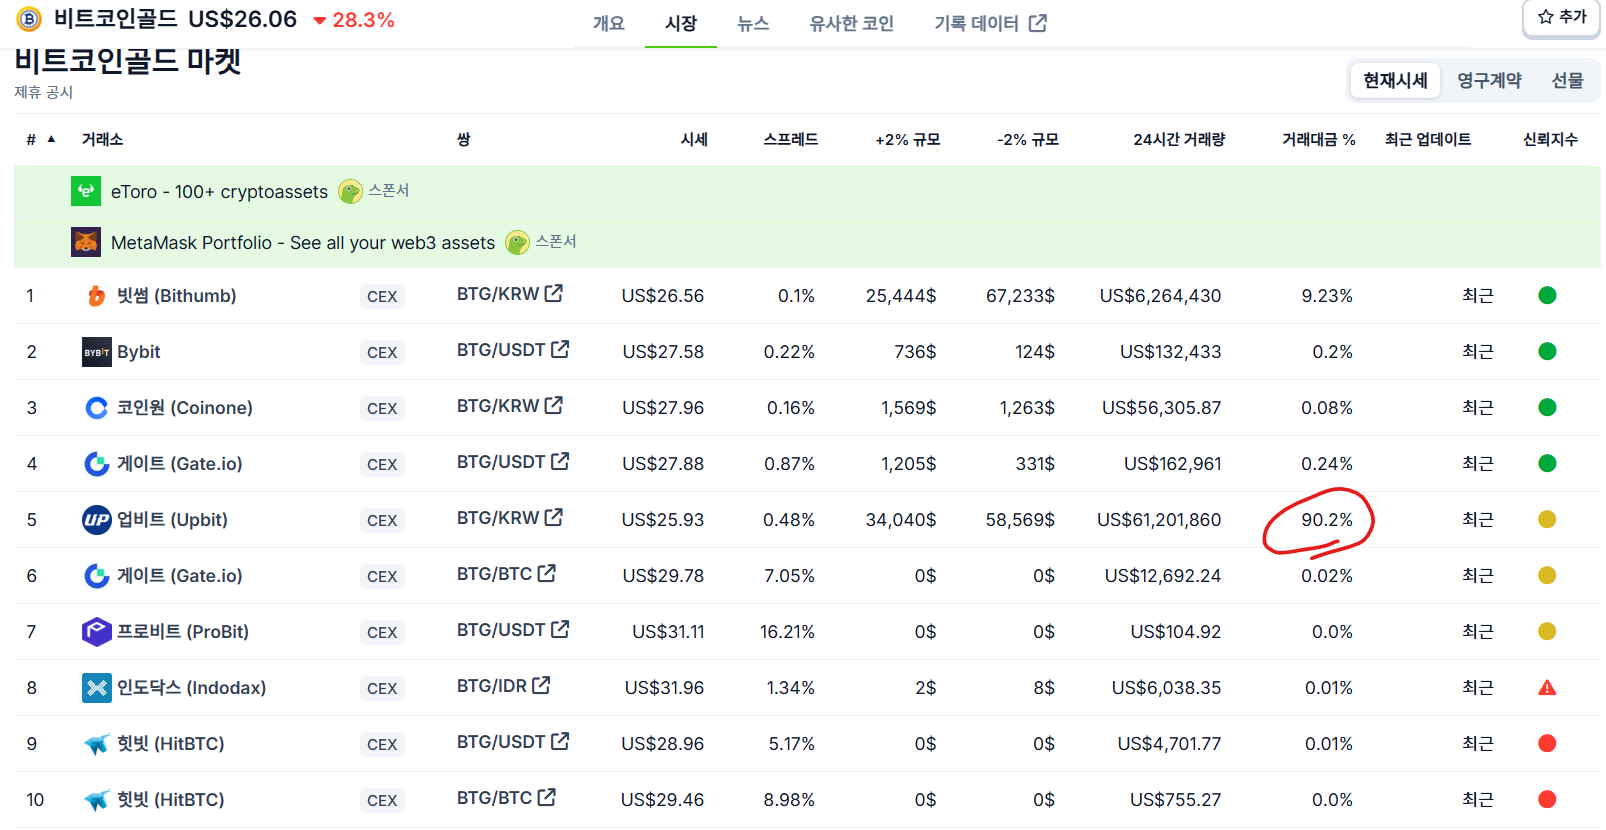
Task: Click the MetaMask fox logo icon
Action: pos(86,242)
